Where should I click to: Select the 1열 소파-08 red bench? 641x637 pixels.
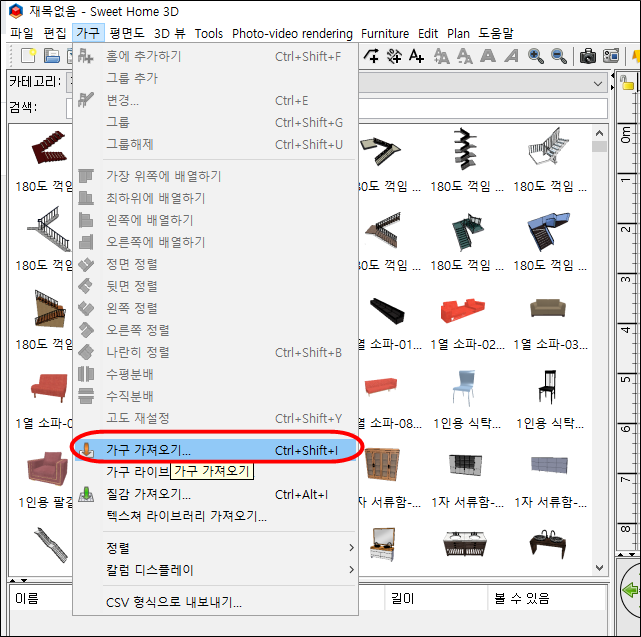(380, 386)
